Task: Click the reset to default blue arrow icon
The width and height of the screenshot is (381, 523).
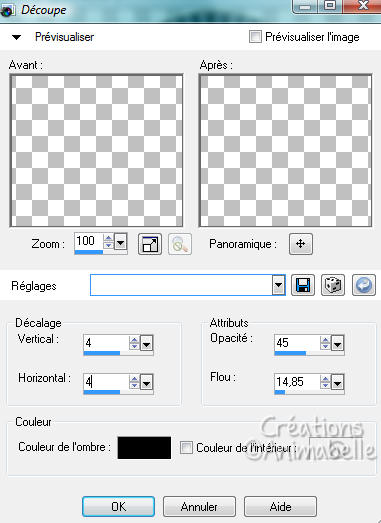Action: coord(364,285)
